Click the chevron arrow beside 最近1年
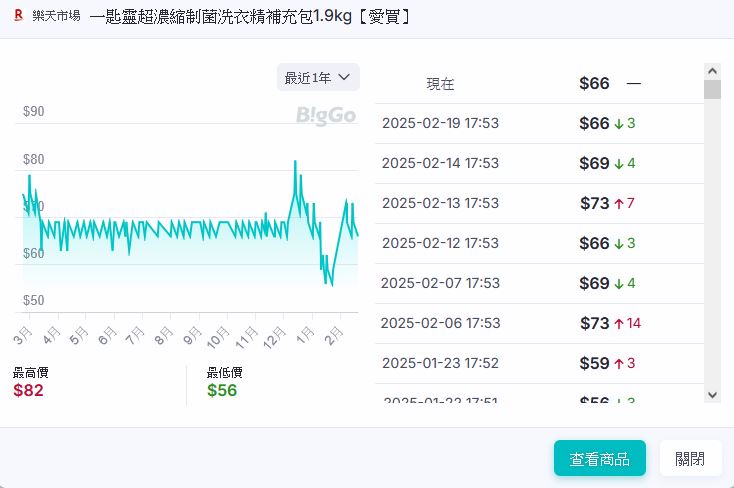 344,78
